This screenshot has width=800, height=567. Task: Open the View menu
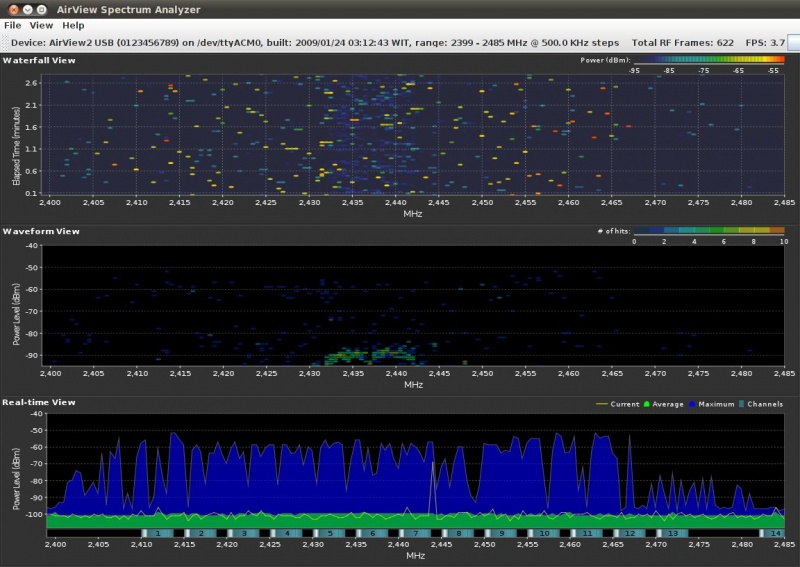pyautogui.click(x=41, y=25)
